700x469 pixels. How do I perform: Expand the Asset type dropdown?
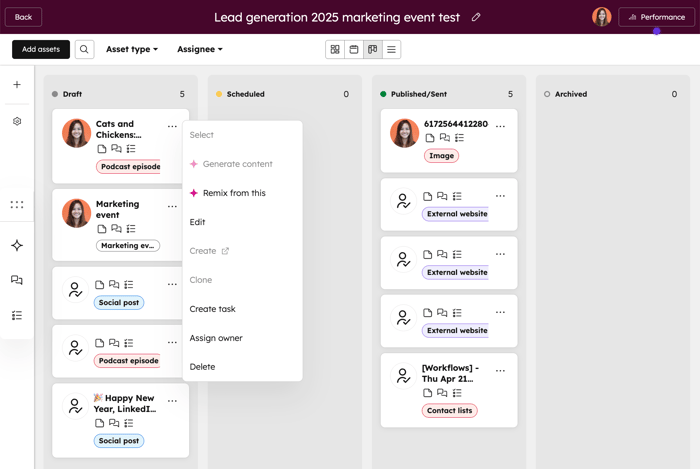pos(132,49)
